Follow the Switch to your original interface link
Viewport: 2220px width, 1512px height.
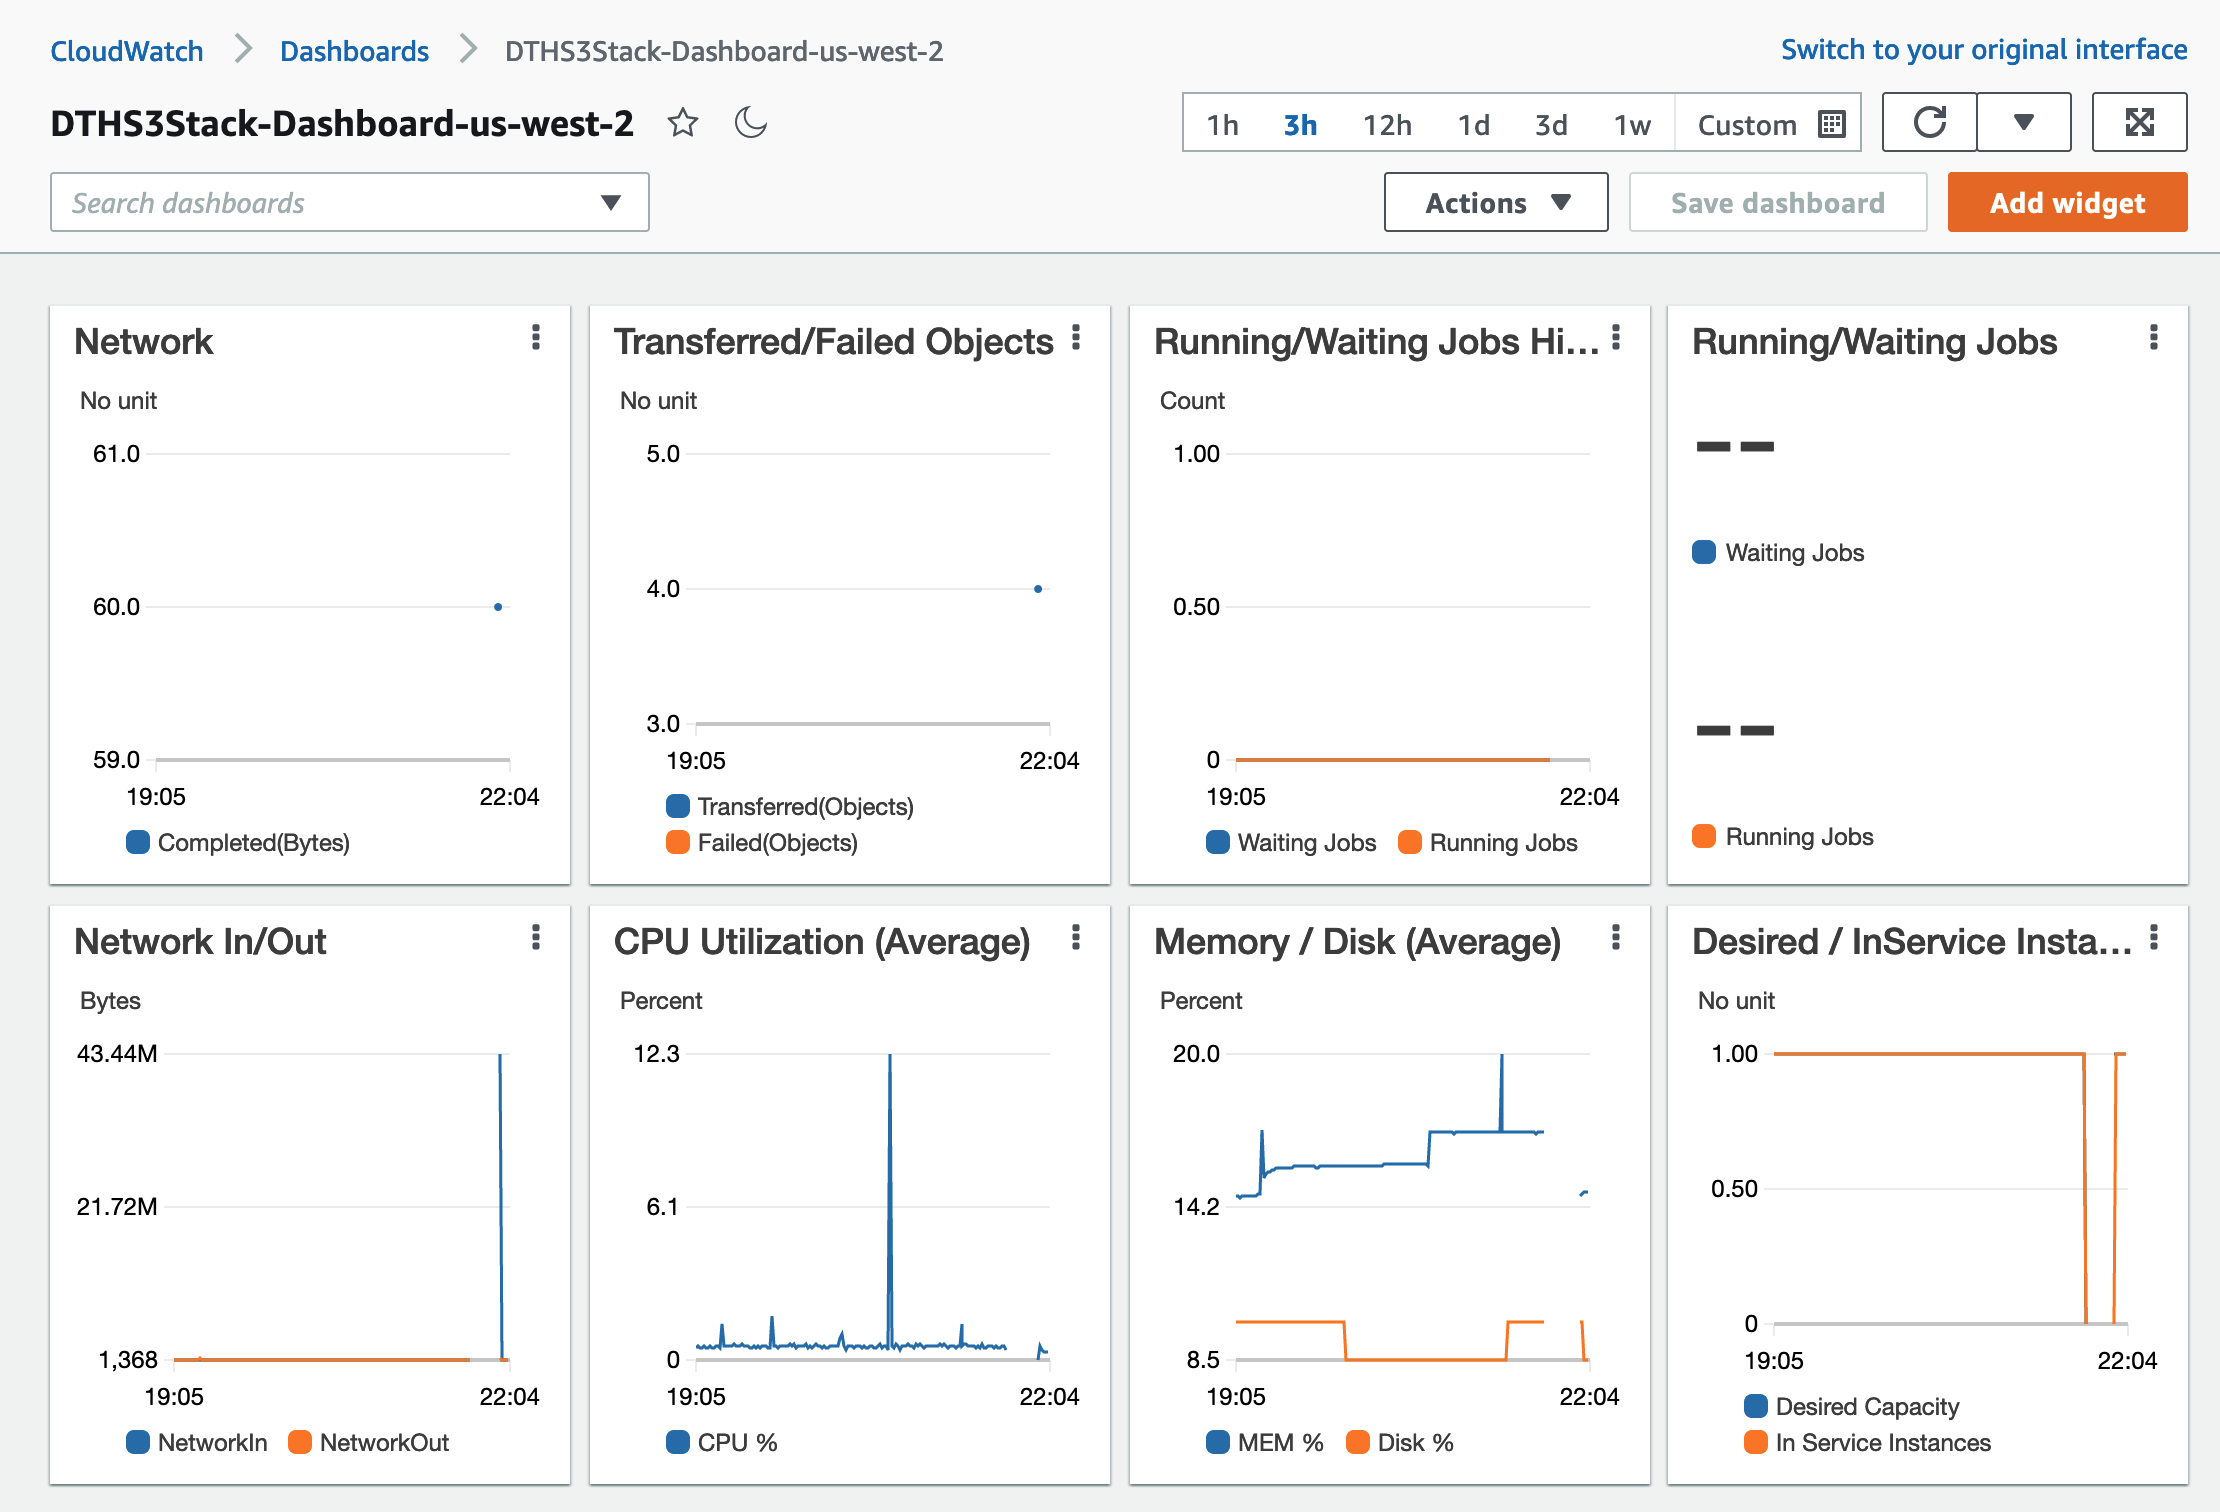[x=1984, y=50]
